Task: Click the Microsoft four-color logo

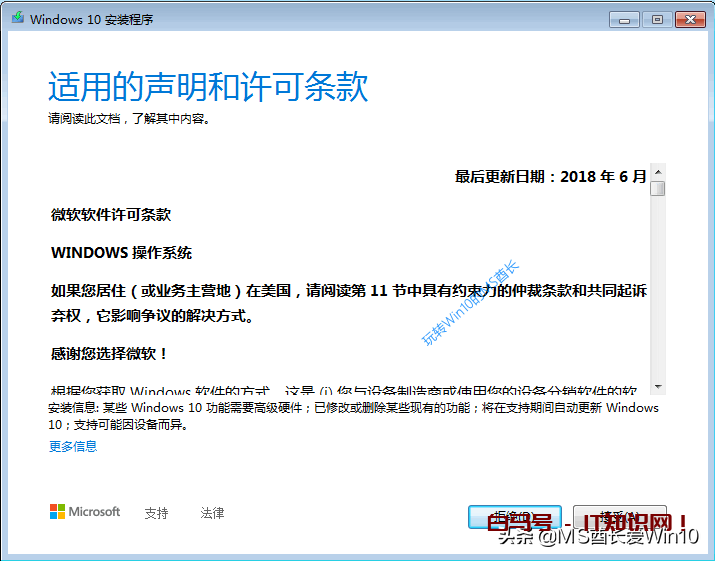Action: point(58,512)
